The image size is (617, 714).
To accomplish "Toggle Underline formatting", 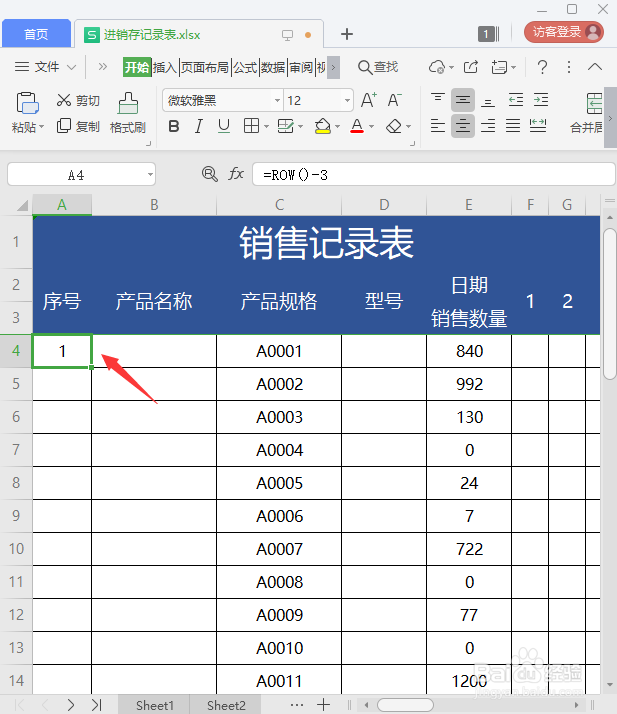I will click(224, 126).
